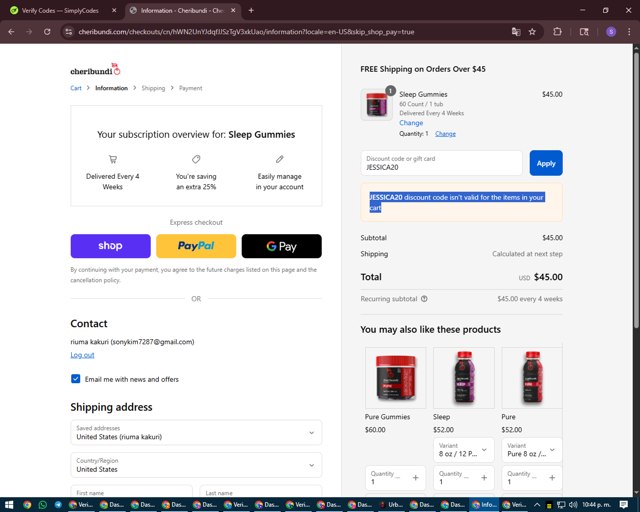Open the Sleep drink product image
Screen dimensions: 640x512
tap(464, 378)
